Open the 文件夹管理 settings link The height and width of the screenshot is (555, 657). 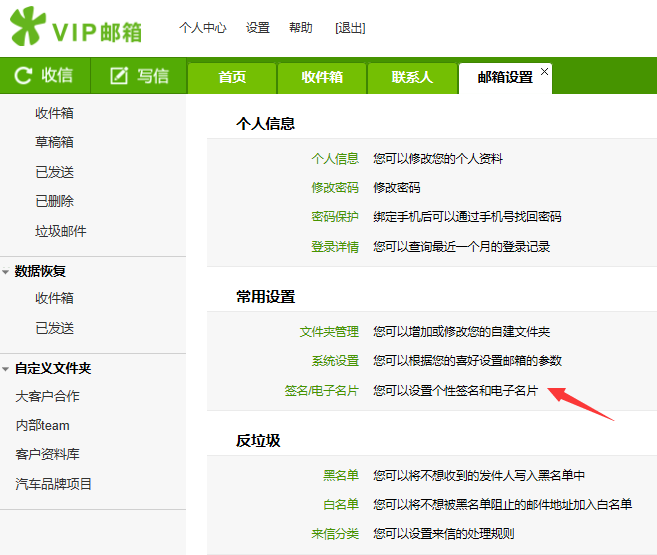click(x=329, y=332)
